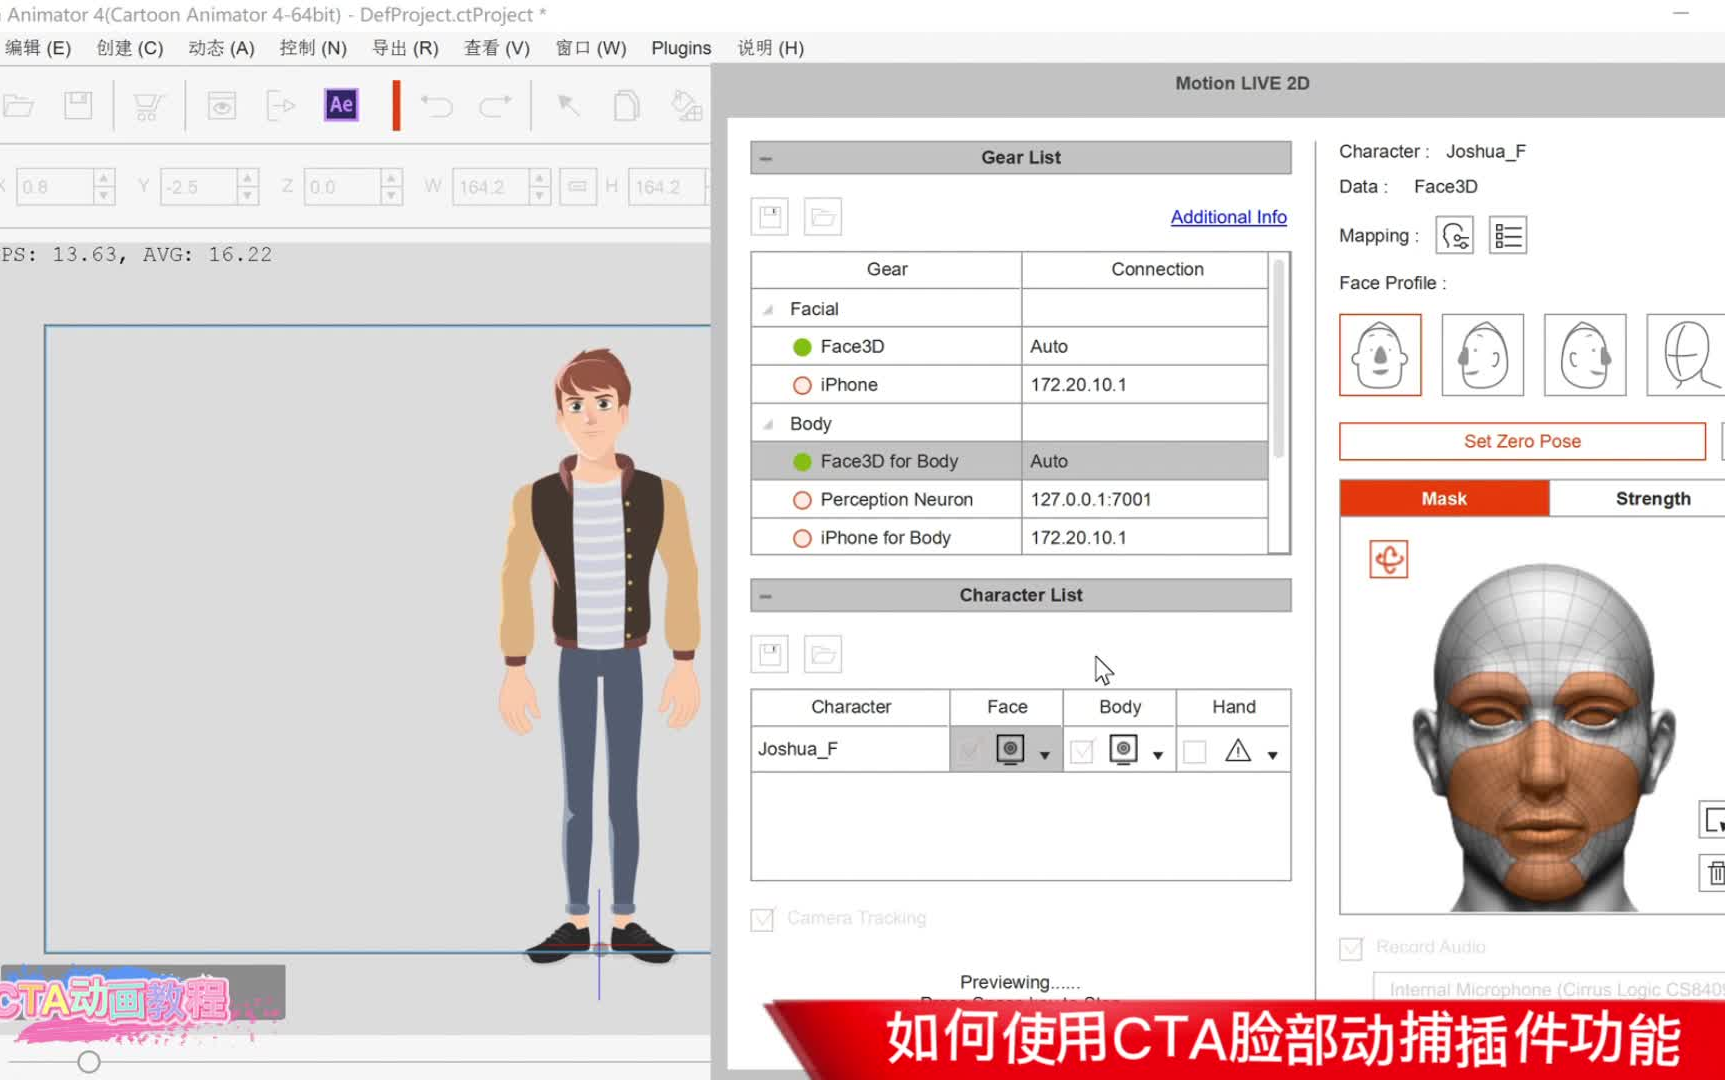The width and height of the screenshot is (1725, 1080).
Task: Open the Body gear dropdown arrow
Action: tap(1158, 755)
